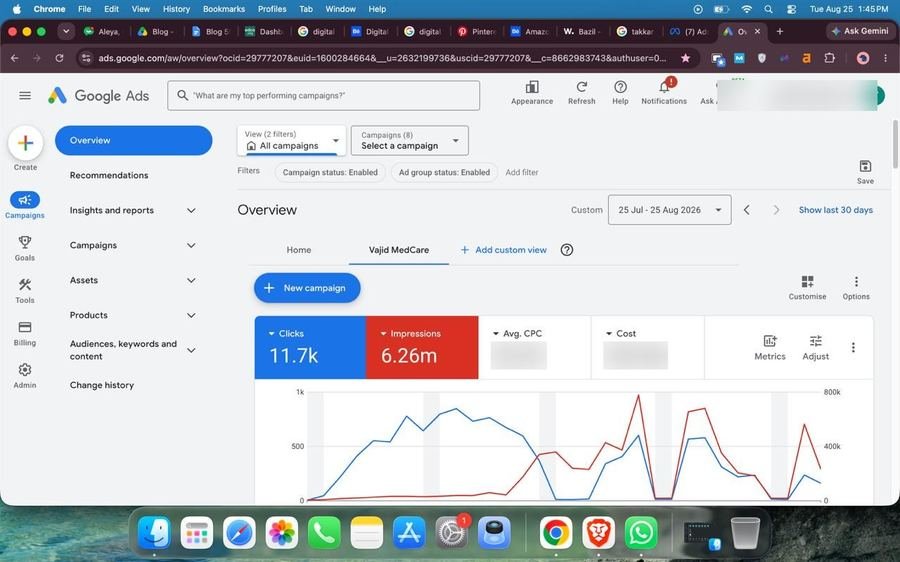
Task: Open Avg. CPC metric dropdown
Action: [517, 334]
